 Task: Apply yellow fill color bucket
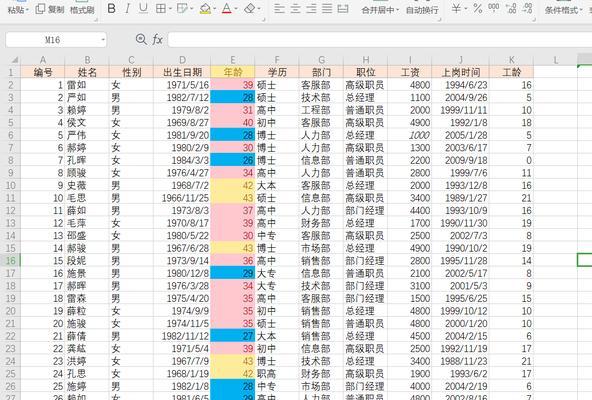(x=205, y=9)
